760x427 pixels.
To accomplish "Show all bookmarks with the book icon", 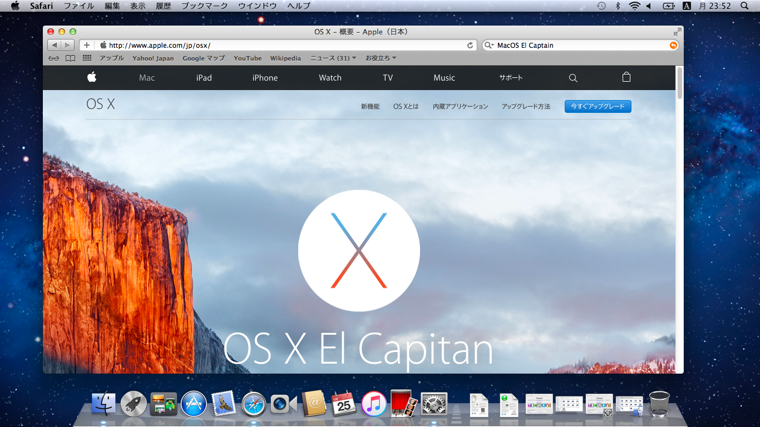I will coord(70,58).
